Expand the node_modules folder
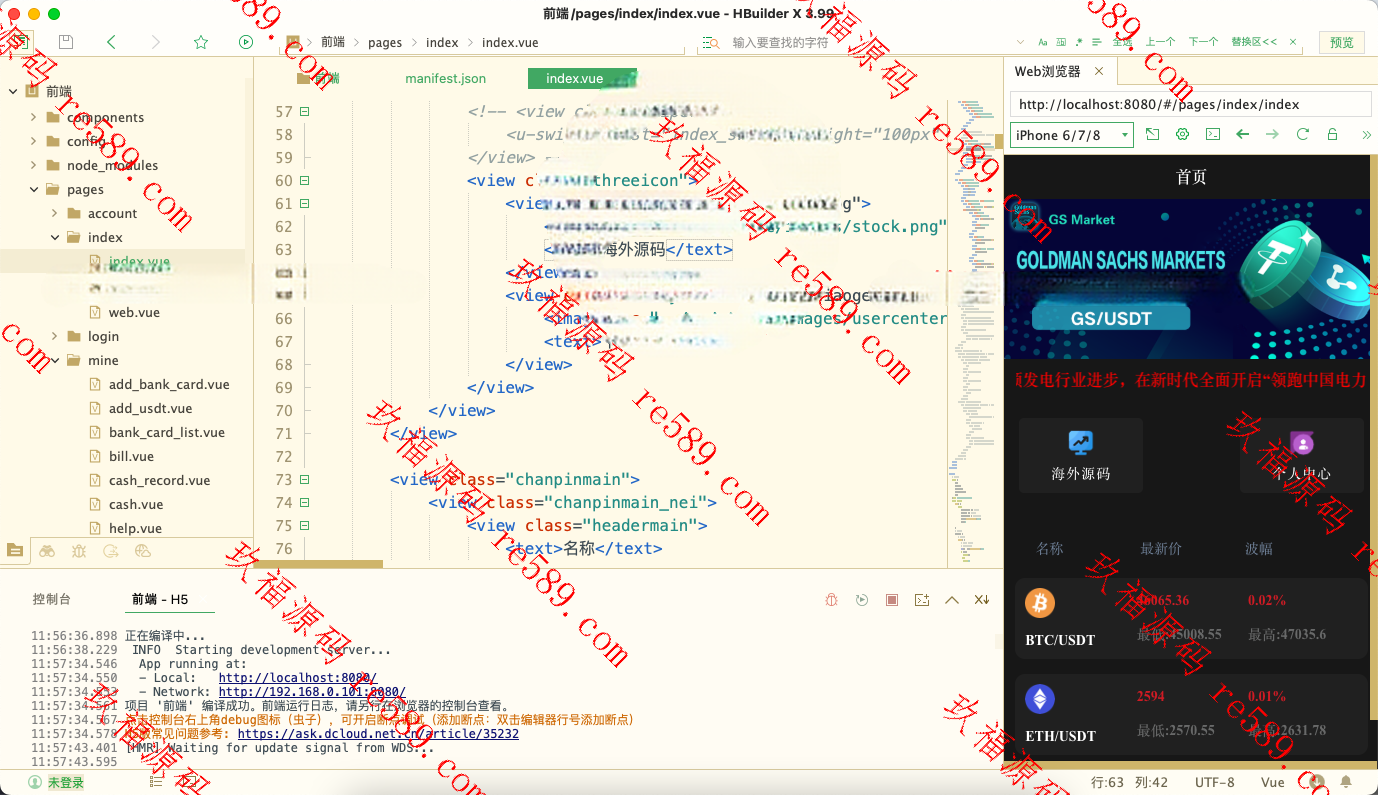This screenshot has width=1378, height=795. pos(33,165)
